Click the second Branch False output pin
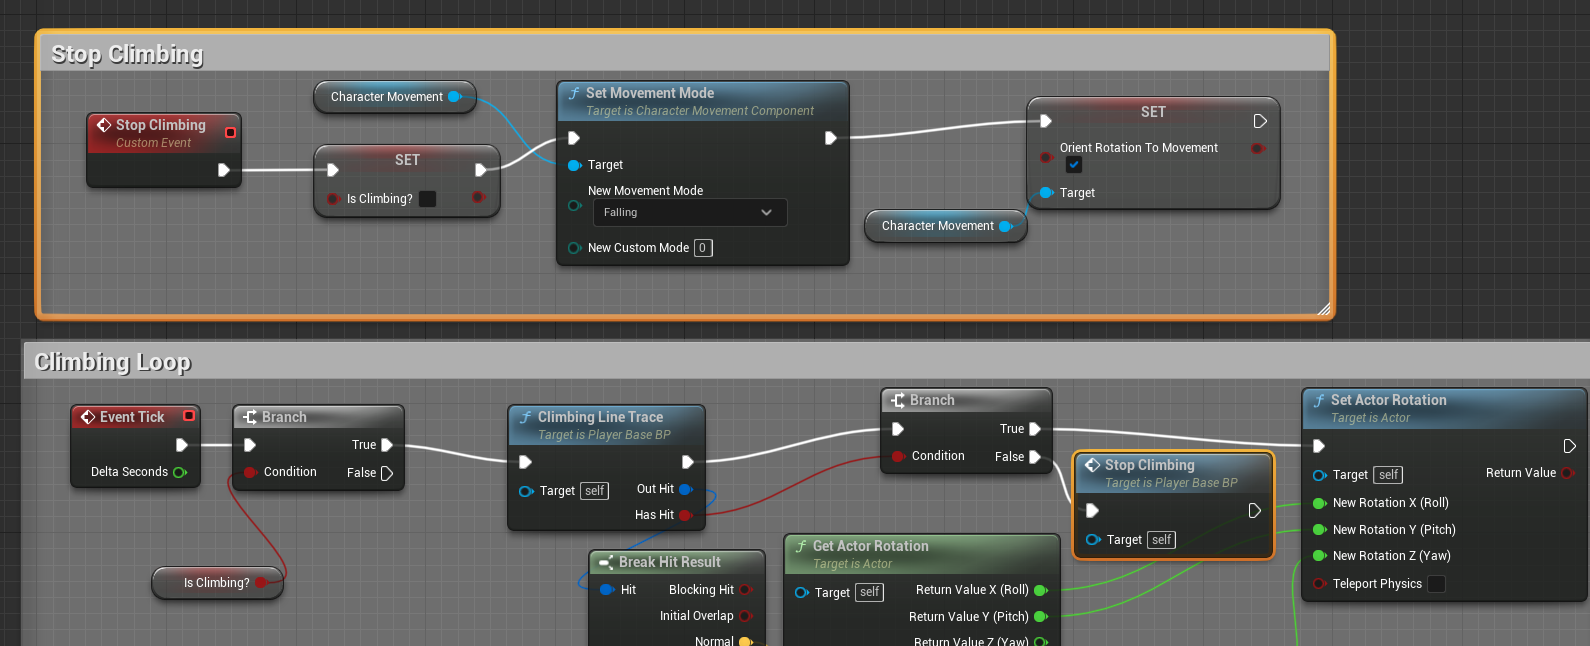 (x=1035, y=457)
